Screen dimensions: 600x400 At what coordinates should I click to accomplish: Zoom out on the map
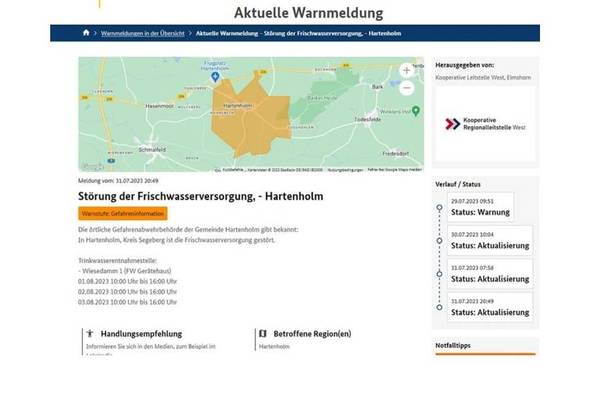pos(406,88)
